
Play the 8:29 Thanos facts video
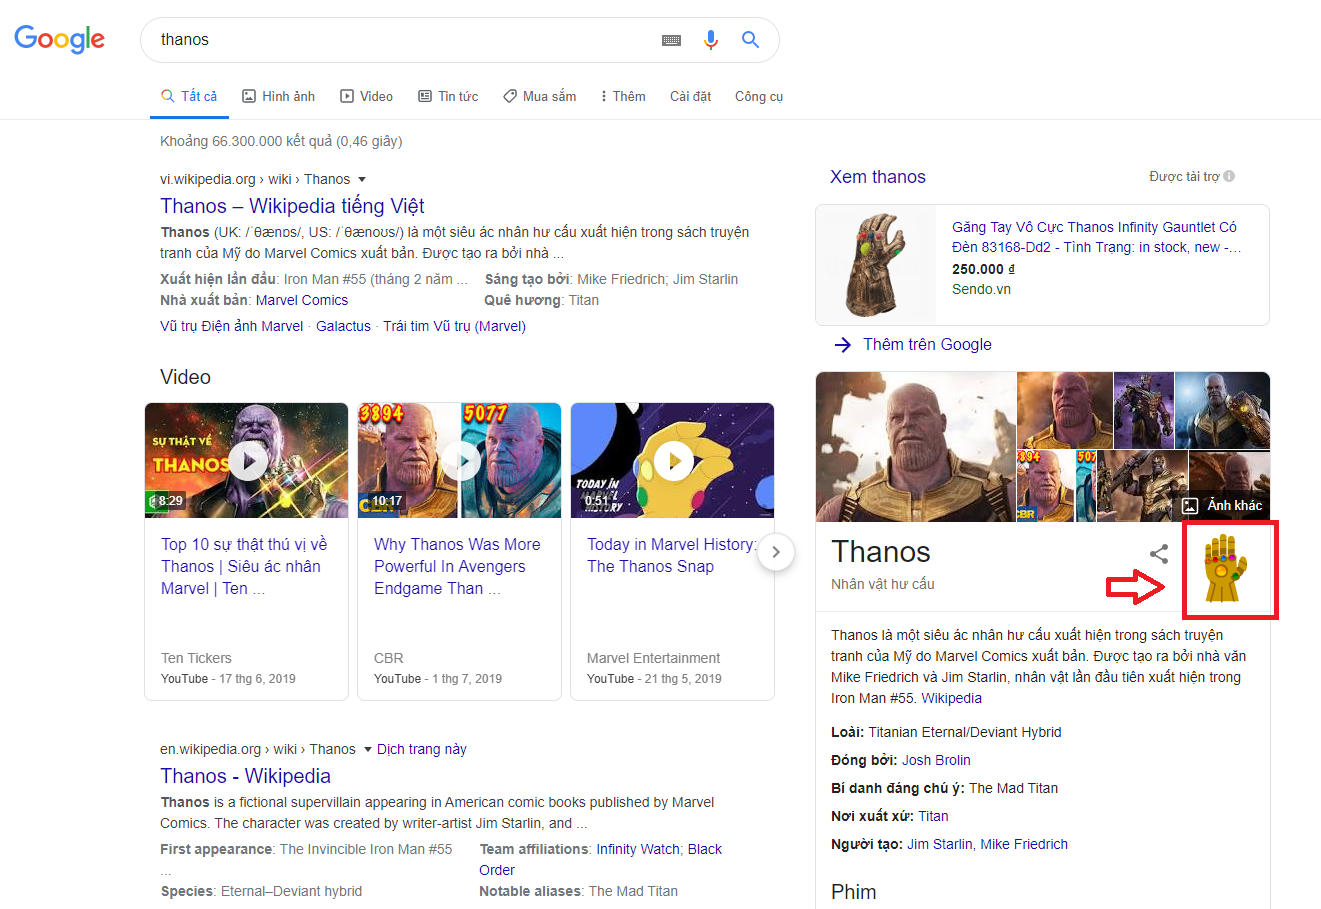(x=247, y=460)
